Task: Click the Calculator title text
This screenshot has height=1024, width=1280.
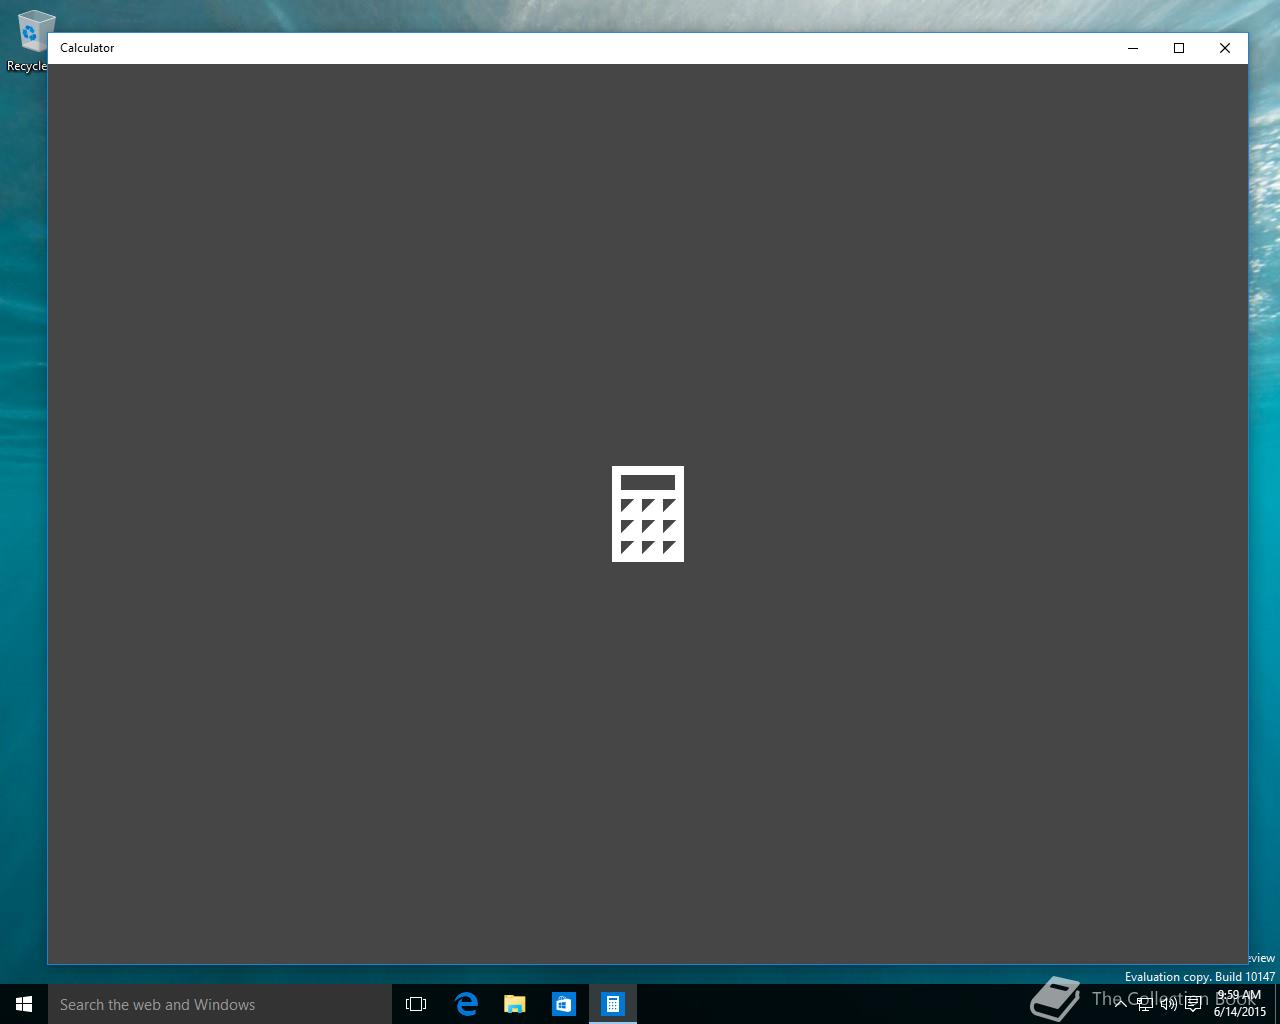Action: click(x=87, y=48)
